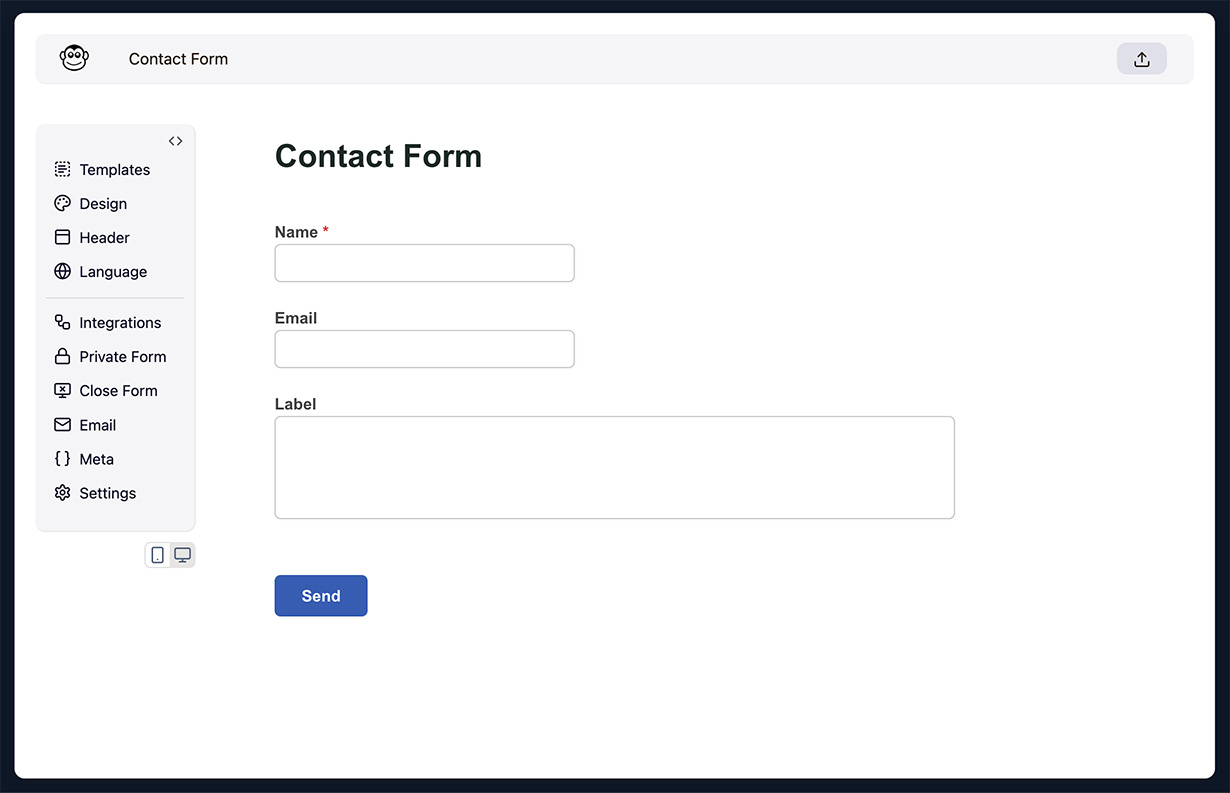The height and width of the screenshot is (793, 1230).
Task: Click the Send button
Action: [x=320, y=595]
